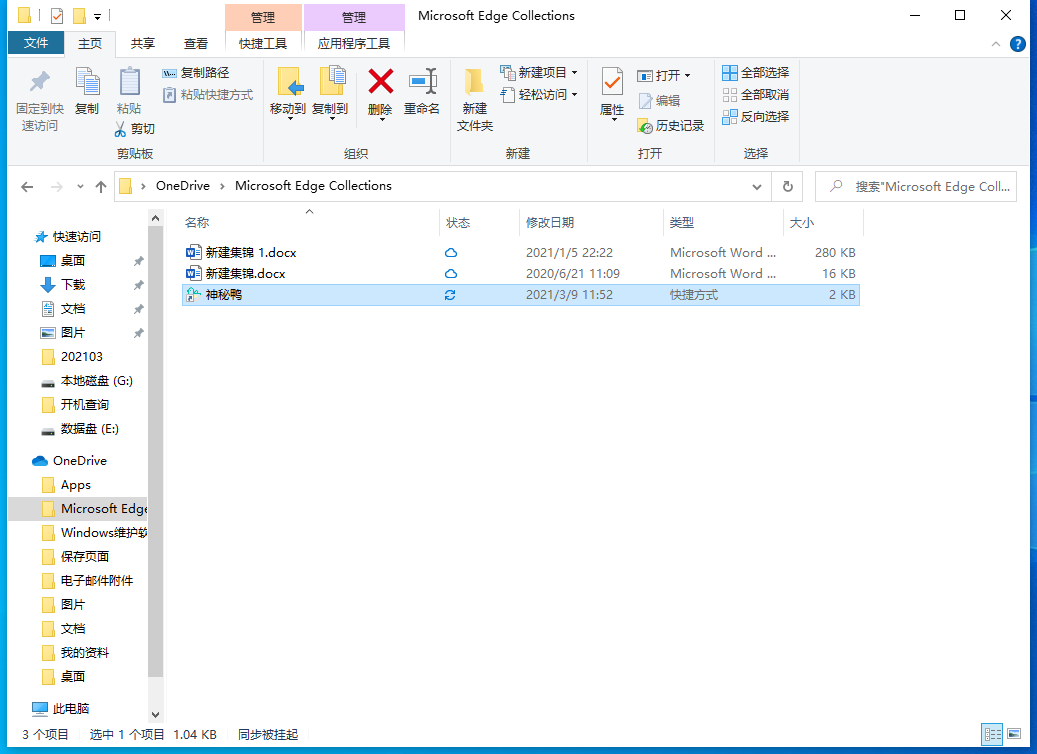Click the 删除 (Delete) red X icon
Image resolution: width=1037 pixels, height=754 pixels.
pyautogui.click(x=380, y=82)
